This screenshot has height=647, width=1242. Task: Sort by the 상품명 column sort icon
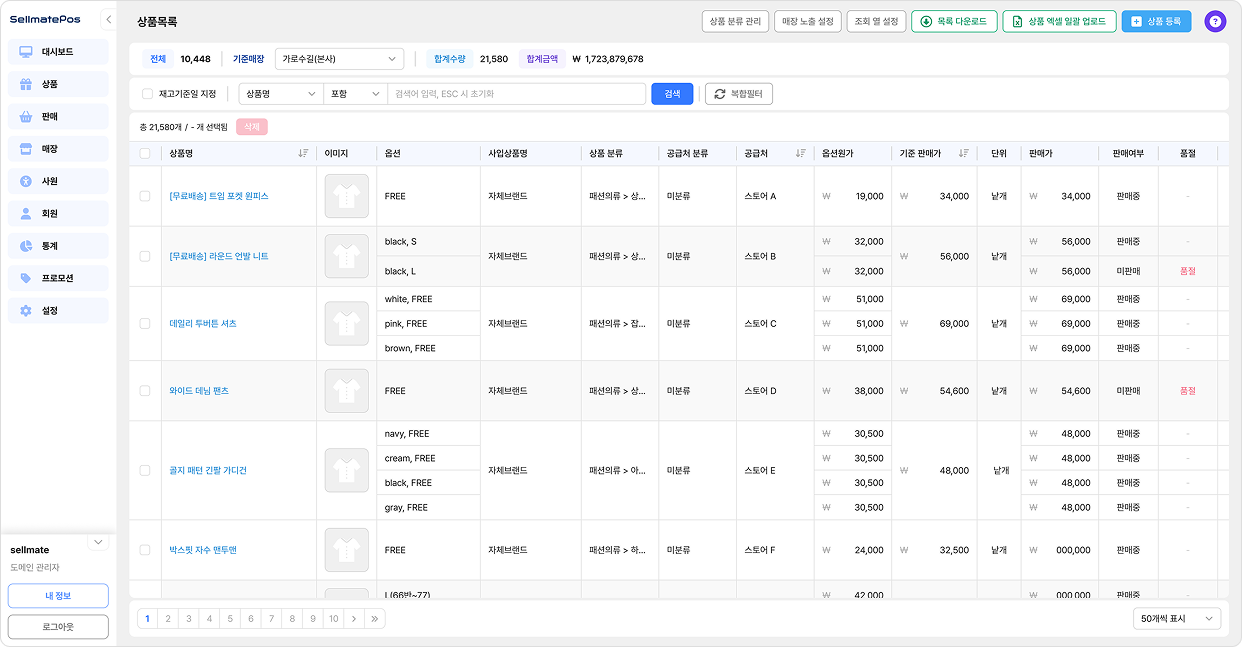[303, 153]
